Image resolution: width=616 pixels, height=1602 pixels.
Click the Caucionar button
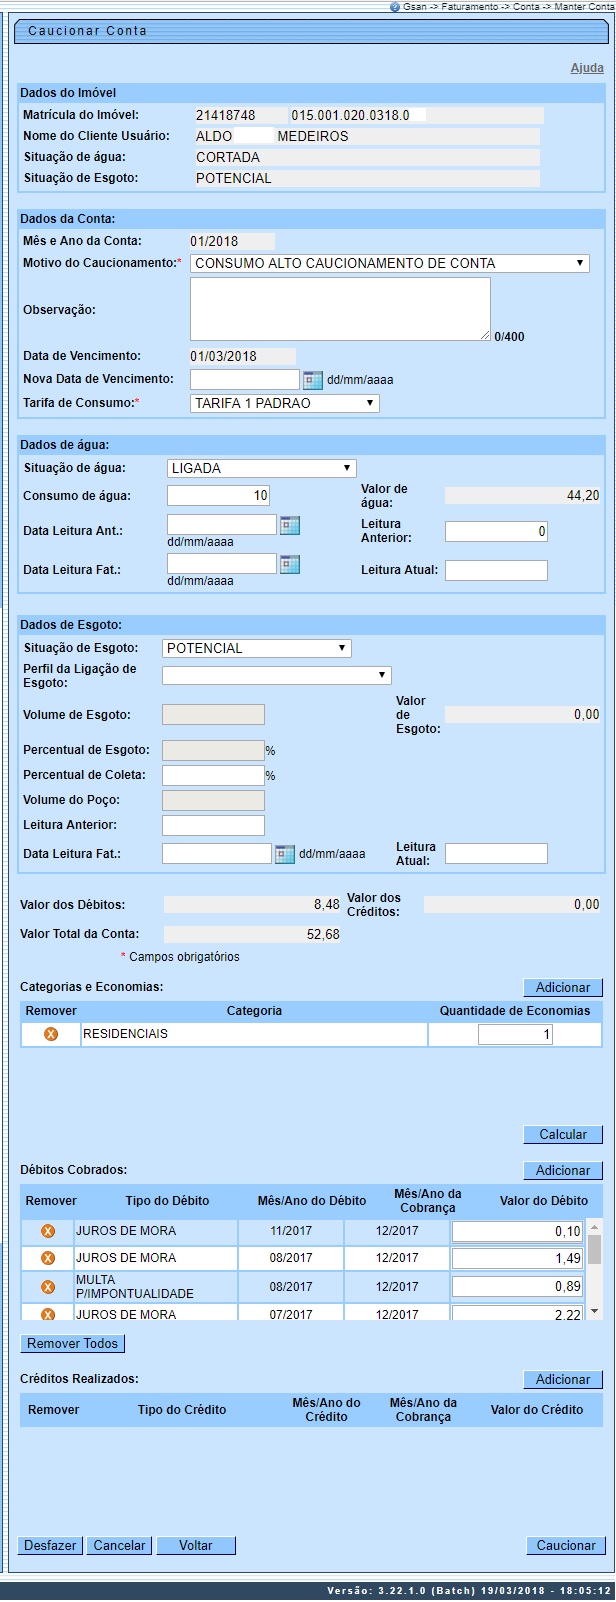[x=565, y=1545]
